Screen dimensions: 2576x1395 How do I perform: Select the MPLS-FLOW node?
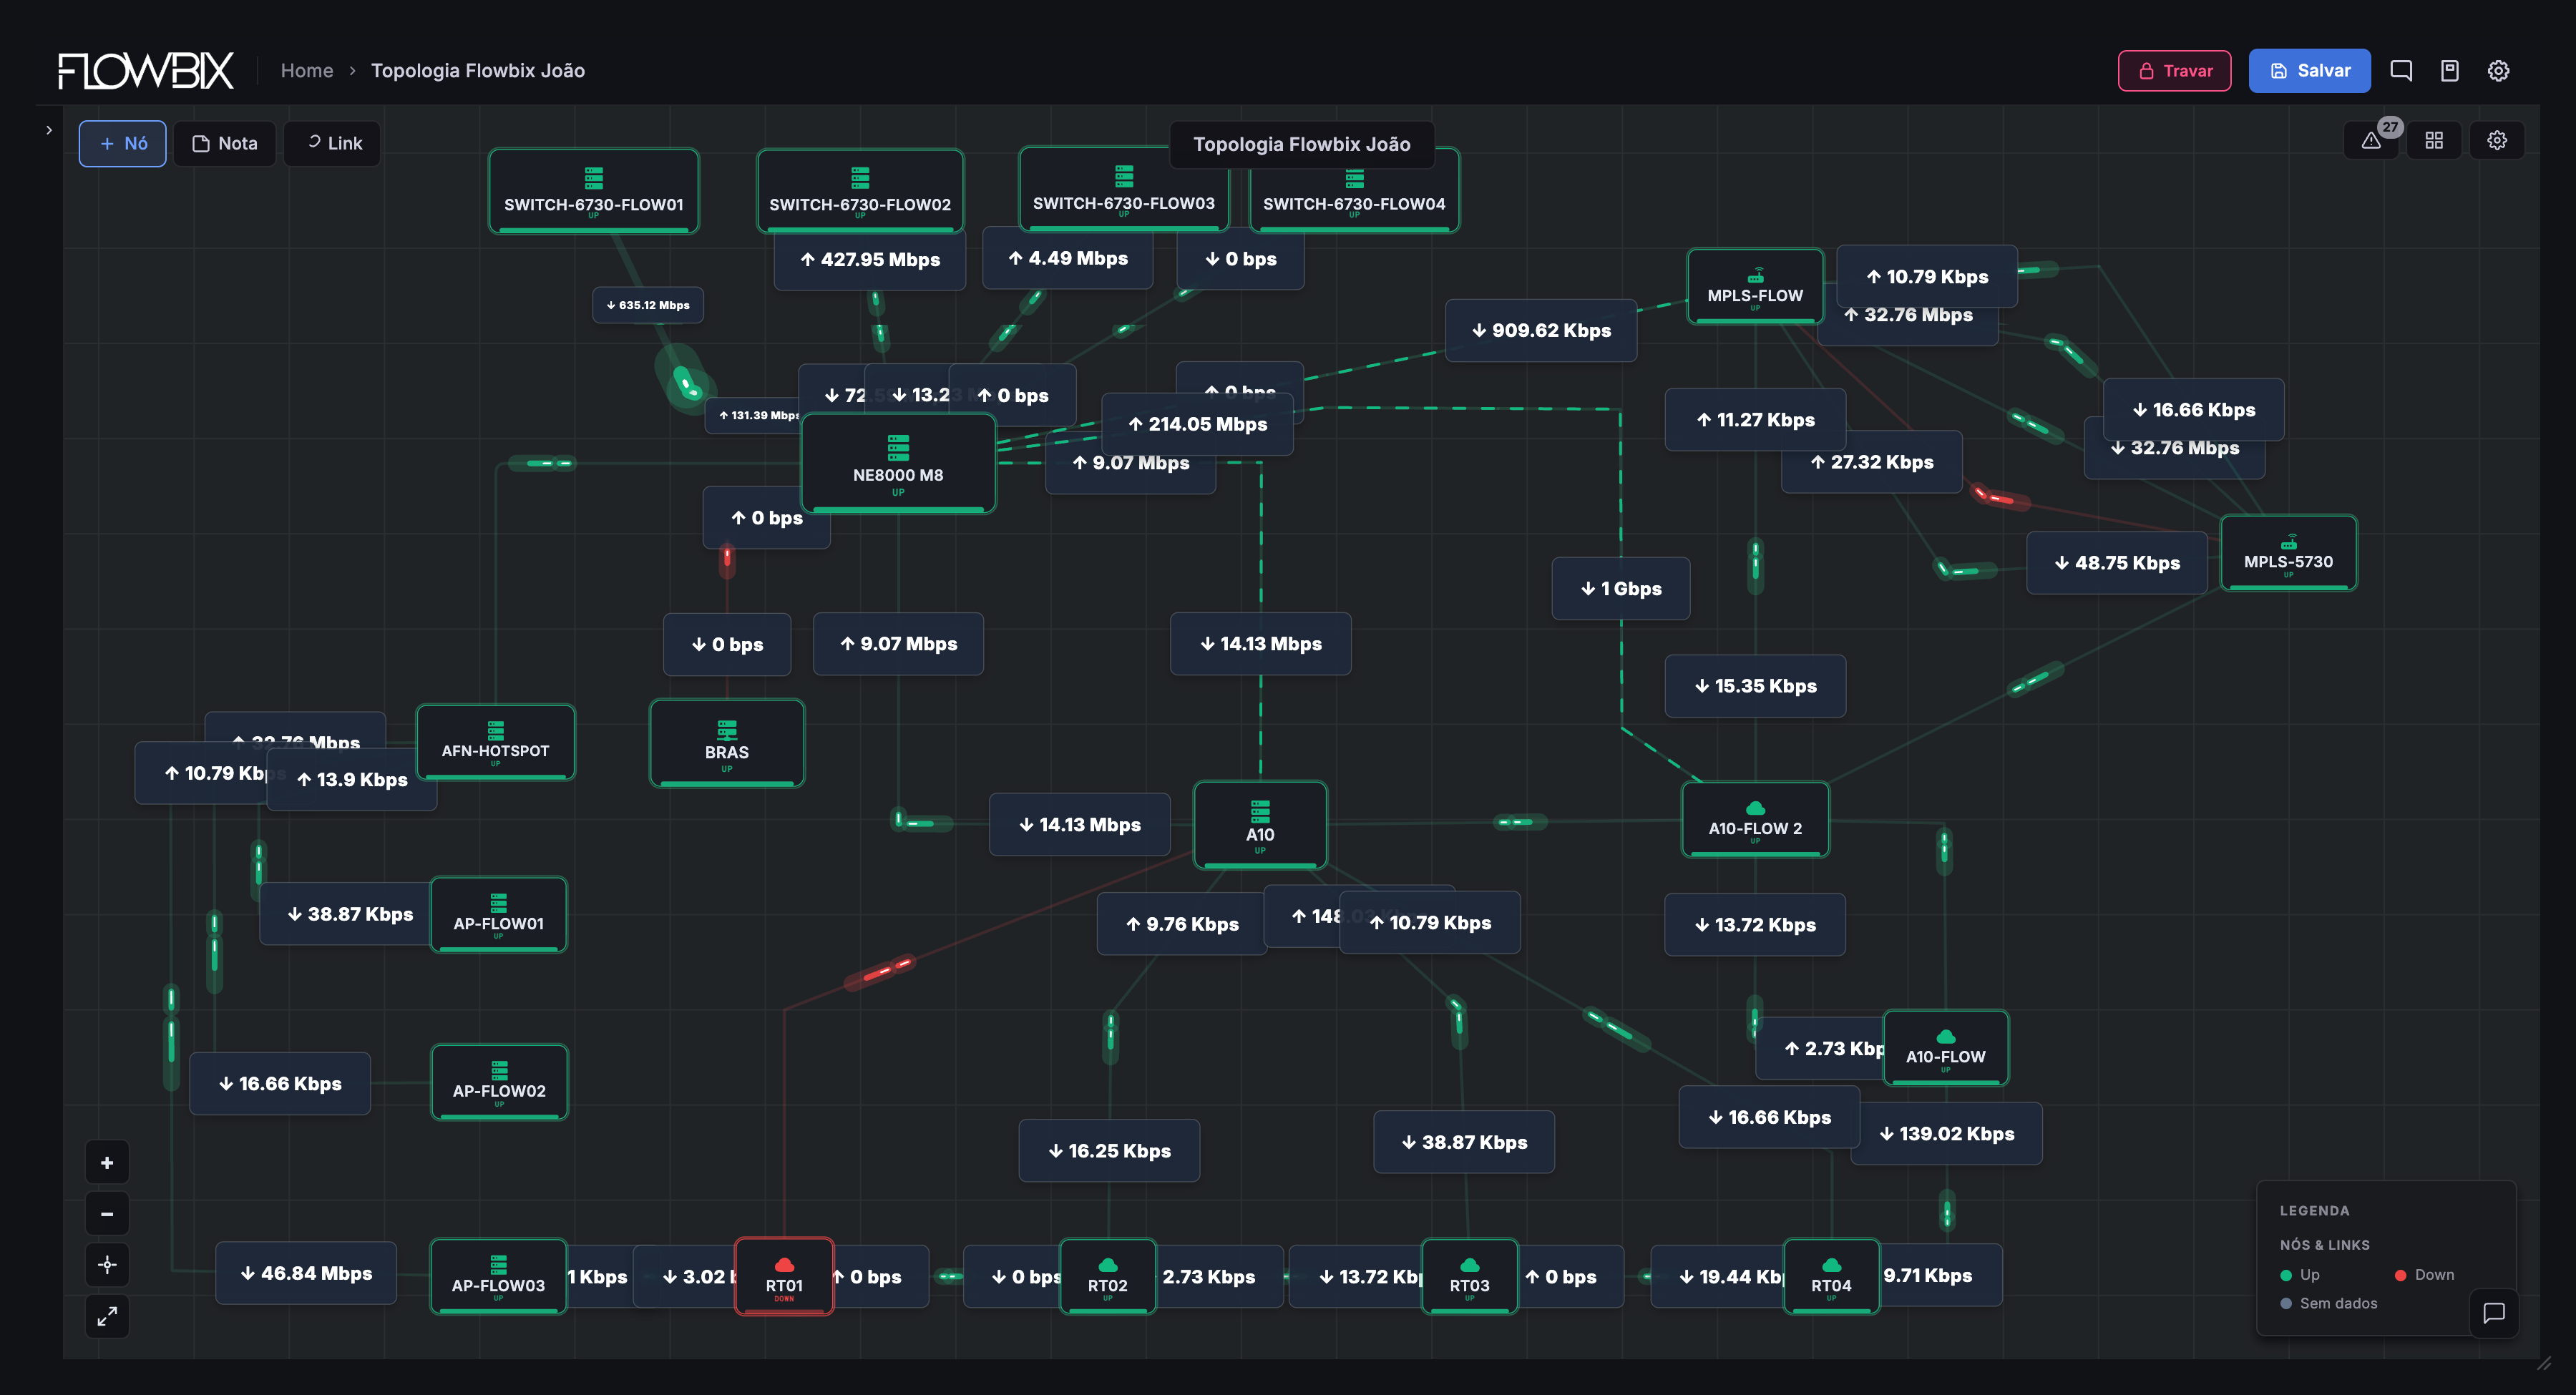click(x=1755, y=286)
